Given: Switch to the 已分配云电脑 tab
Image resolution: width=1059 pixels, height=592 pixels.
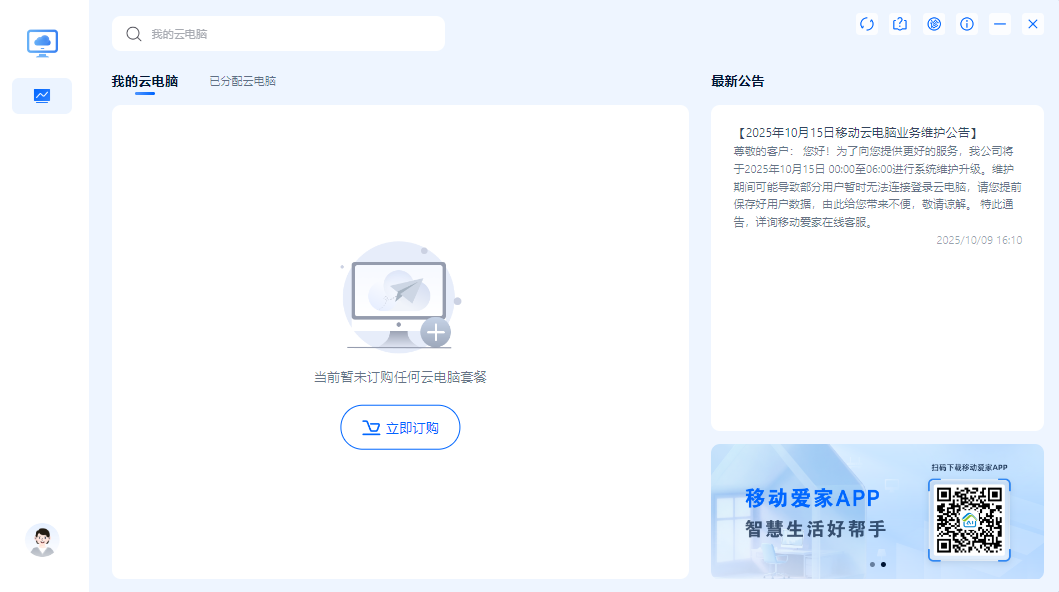Looking at the screenshot, I should click(x=242, y=81).
